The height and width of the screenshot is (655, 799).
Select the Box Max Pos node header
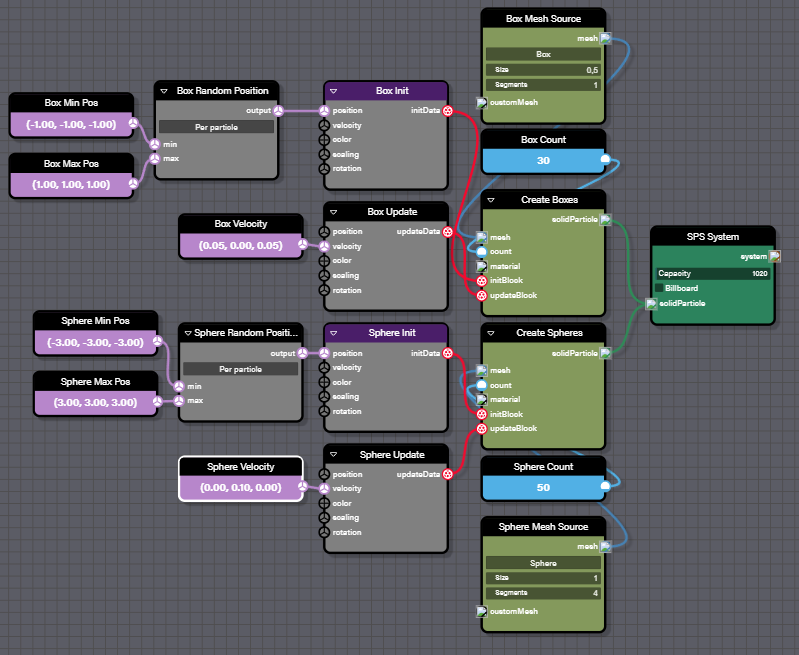[x=71, y=164]
